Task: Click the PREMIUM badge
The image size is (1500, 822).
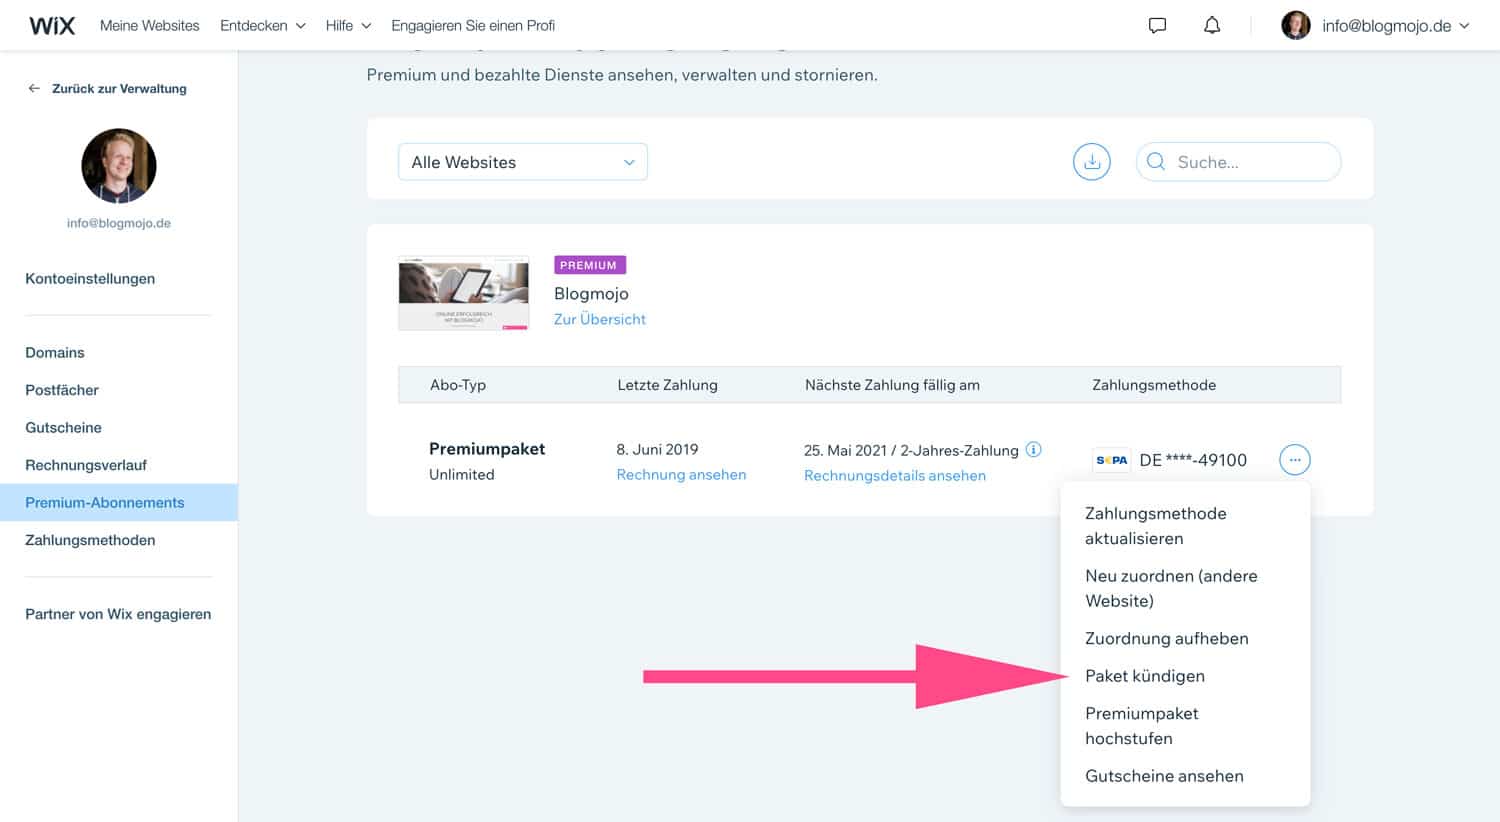Action: click(590, 265)
